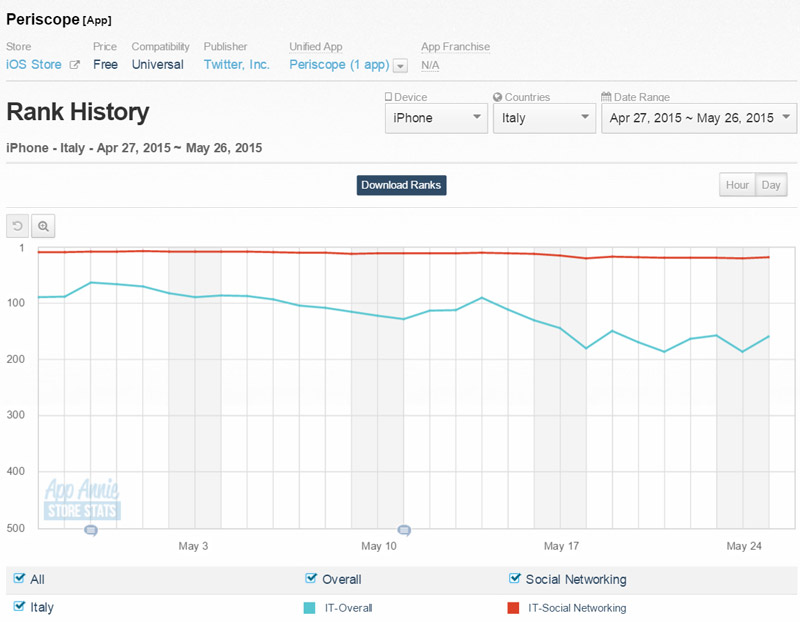Click the IT-Social Networking red color swatch
Screen dimensions: 800x622
tap(513, 608)
